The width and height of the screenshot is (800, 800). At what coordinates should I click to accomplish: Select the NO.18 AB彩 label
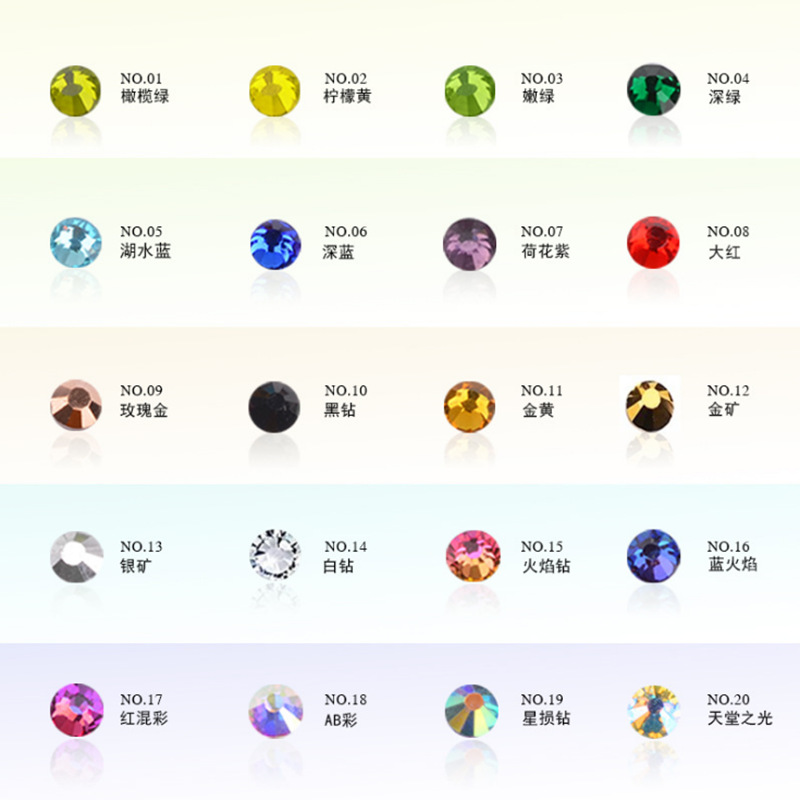tap(345, 710)
